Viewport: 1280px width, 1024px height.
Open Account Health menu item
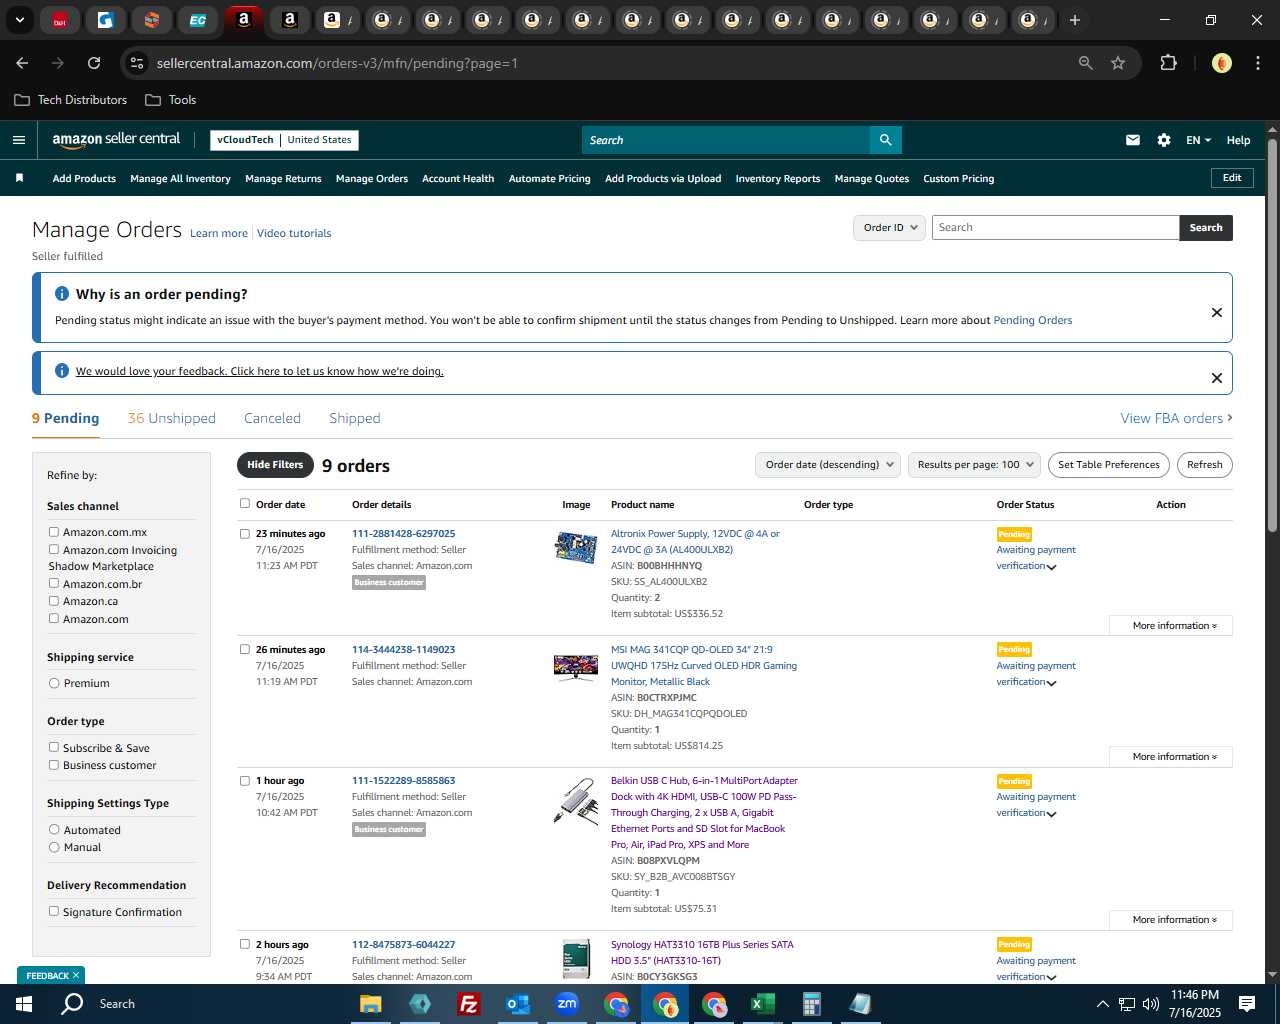458,179
